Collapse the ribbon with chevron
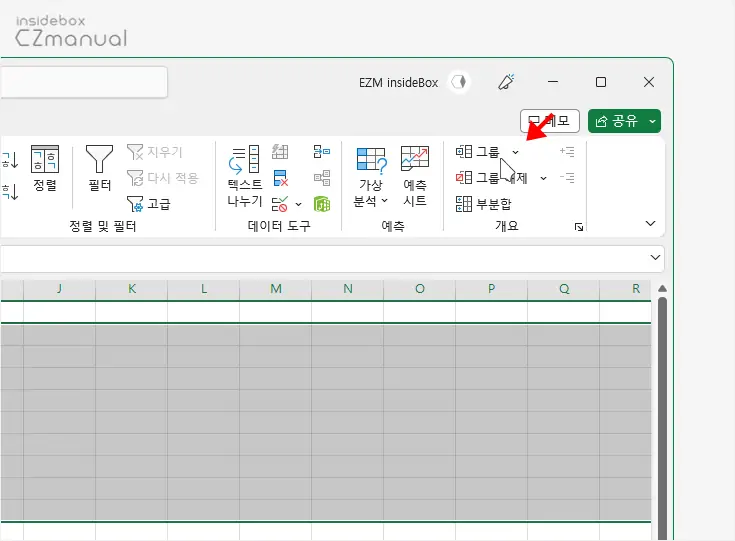The width and height of the screenshot is (735, 541). [650, 223]
